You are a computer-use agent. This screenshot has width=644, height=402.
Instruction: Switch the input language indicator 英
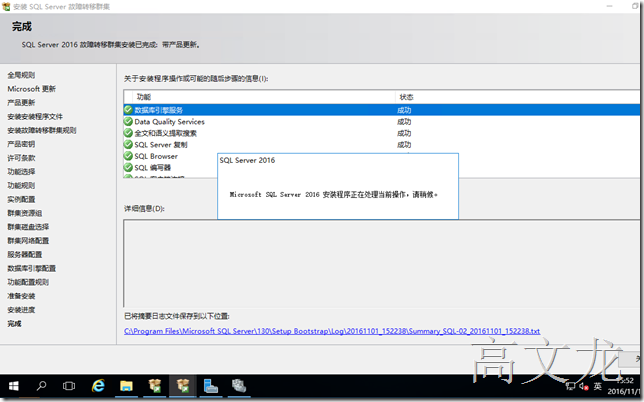(x=598, y=386)
